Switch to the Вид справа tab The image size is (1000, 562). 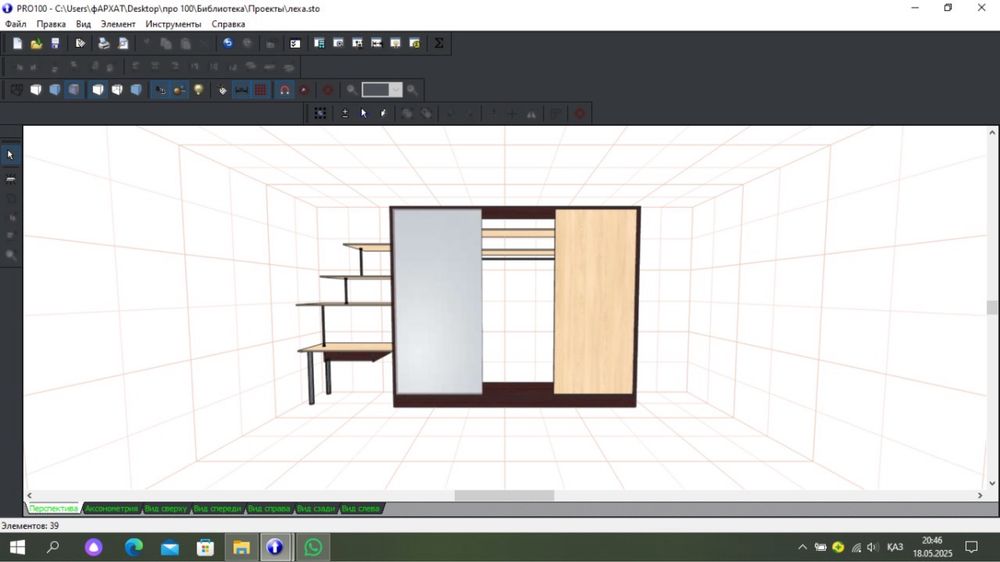coord(269,508)
